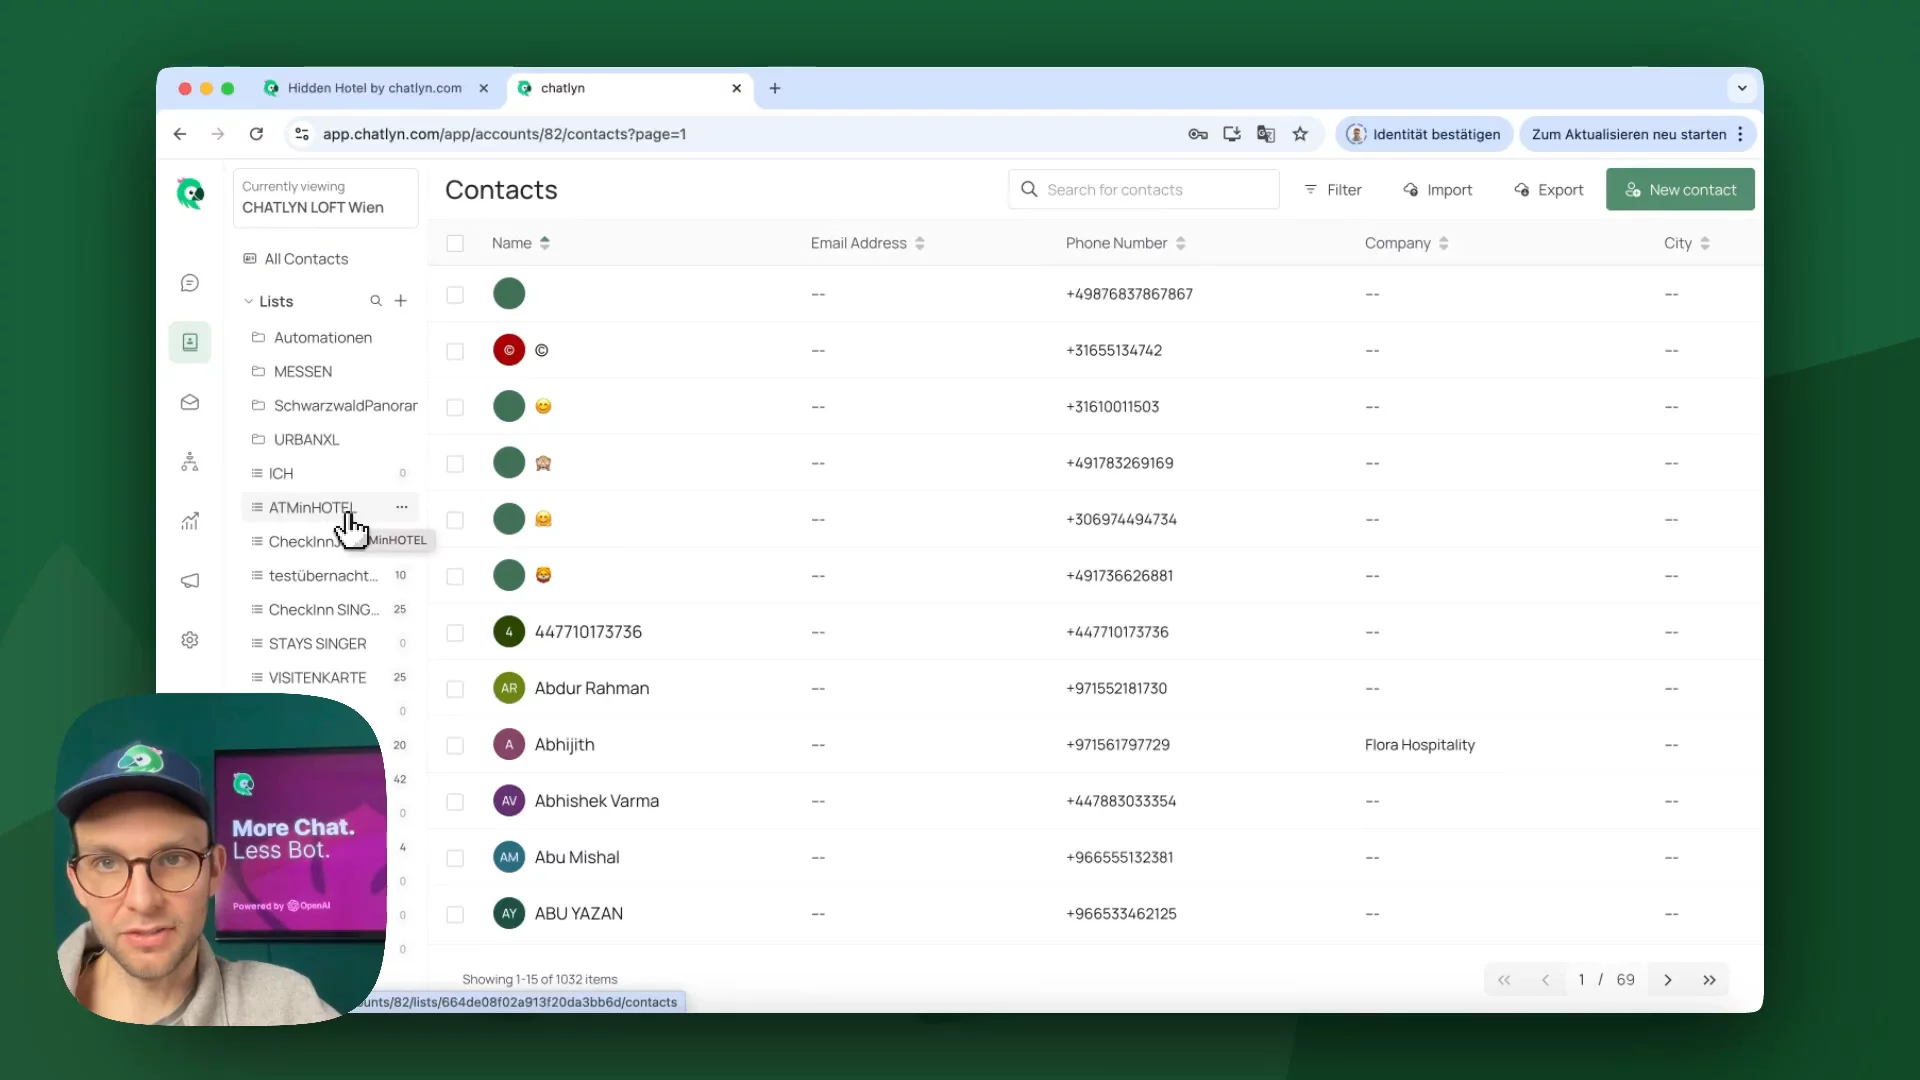Screen dimensions: 1920x1080
Task: Open the conversations chat icon in sidebar
Action: click(x=190, y=284)
